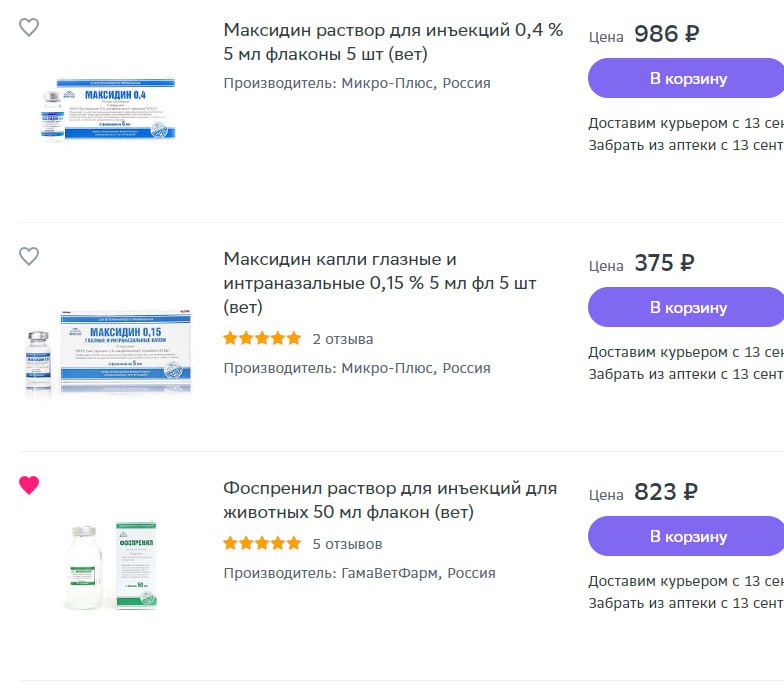Remove Фоспренил from favorites via pink heart
The height and width of the screenshot is (688, 784).
pos(29,486)
